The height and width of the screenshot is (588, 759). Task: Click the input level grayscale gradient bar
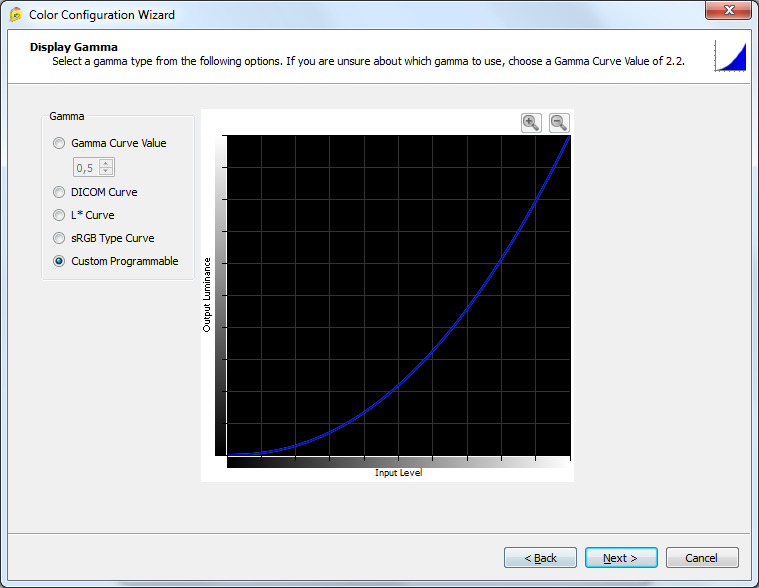399,462
